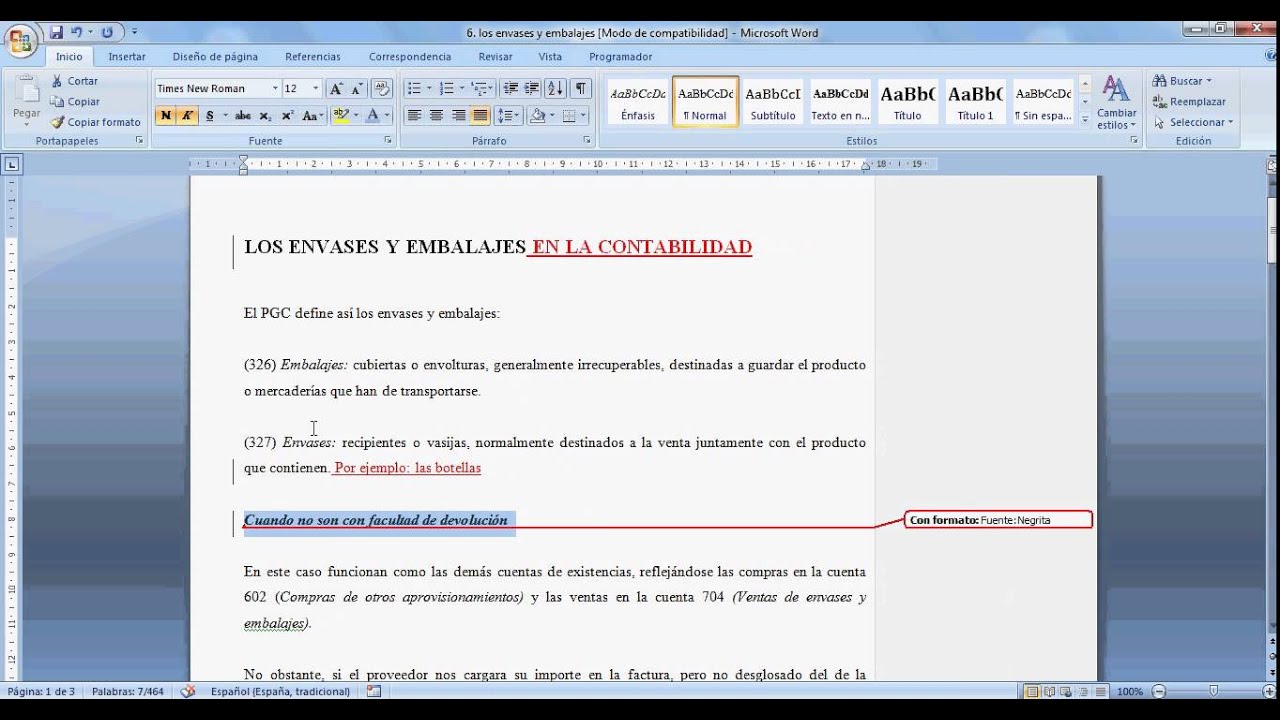Align text to the right
This screenshot has height=720, width=1280.
pyautogui.click(x=458, y=115)
